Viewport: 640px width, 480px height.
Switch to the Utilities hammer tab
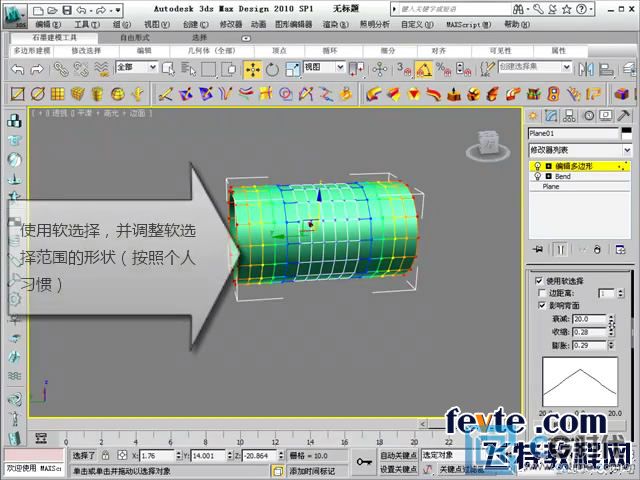tap(623, 116)
